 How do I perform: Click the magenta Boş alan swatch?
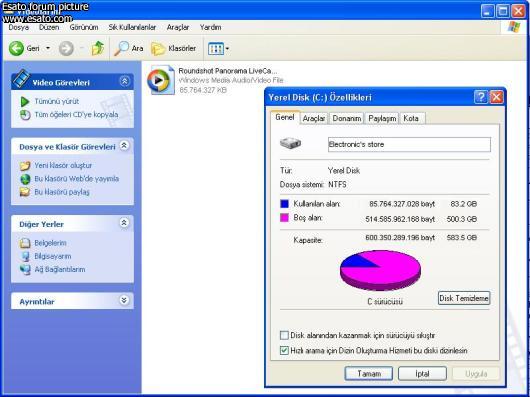click(284, 218)
